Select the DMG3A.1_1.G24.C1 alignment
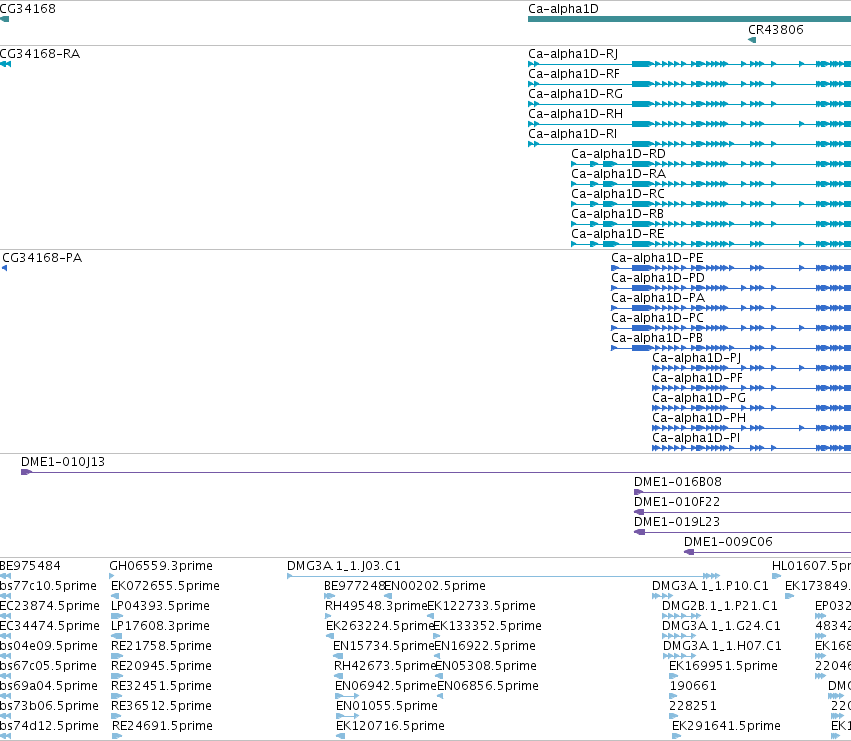Image resolution: width=851 pixels, height=741 pixels. click(679, 636)
